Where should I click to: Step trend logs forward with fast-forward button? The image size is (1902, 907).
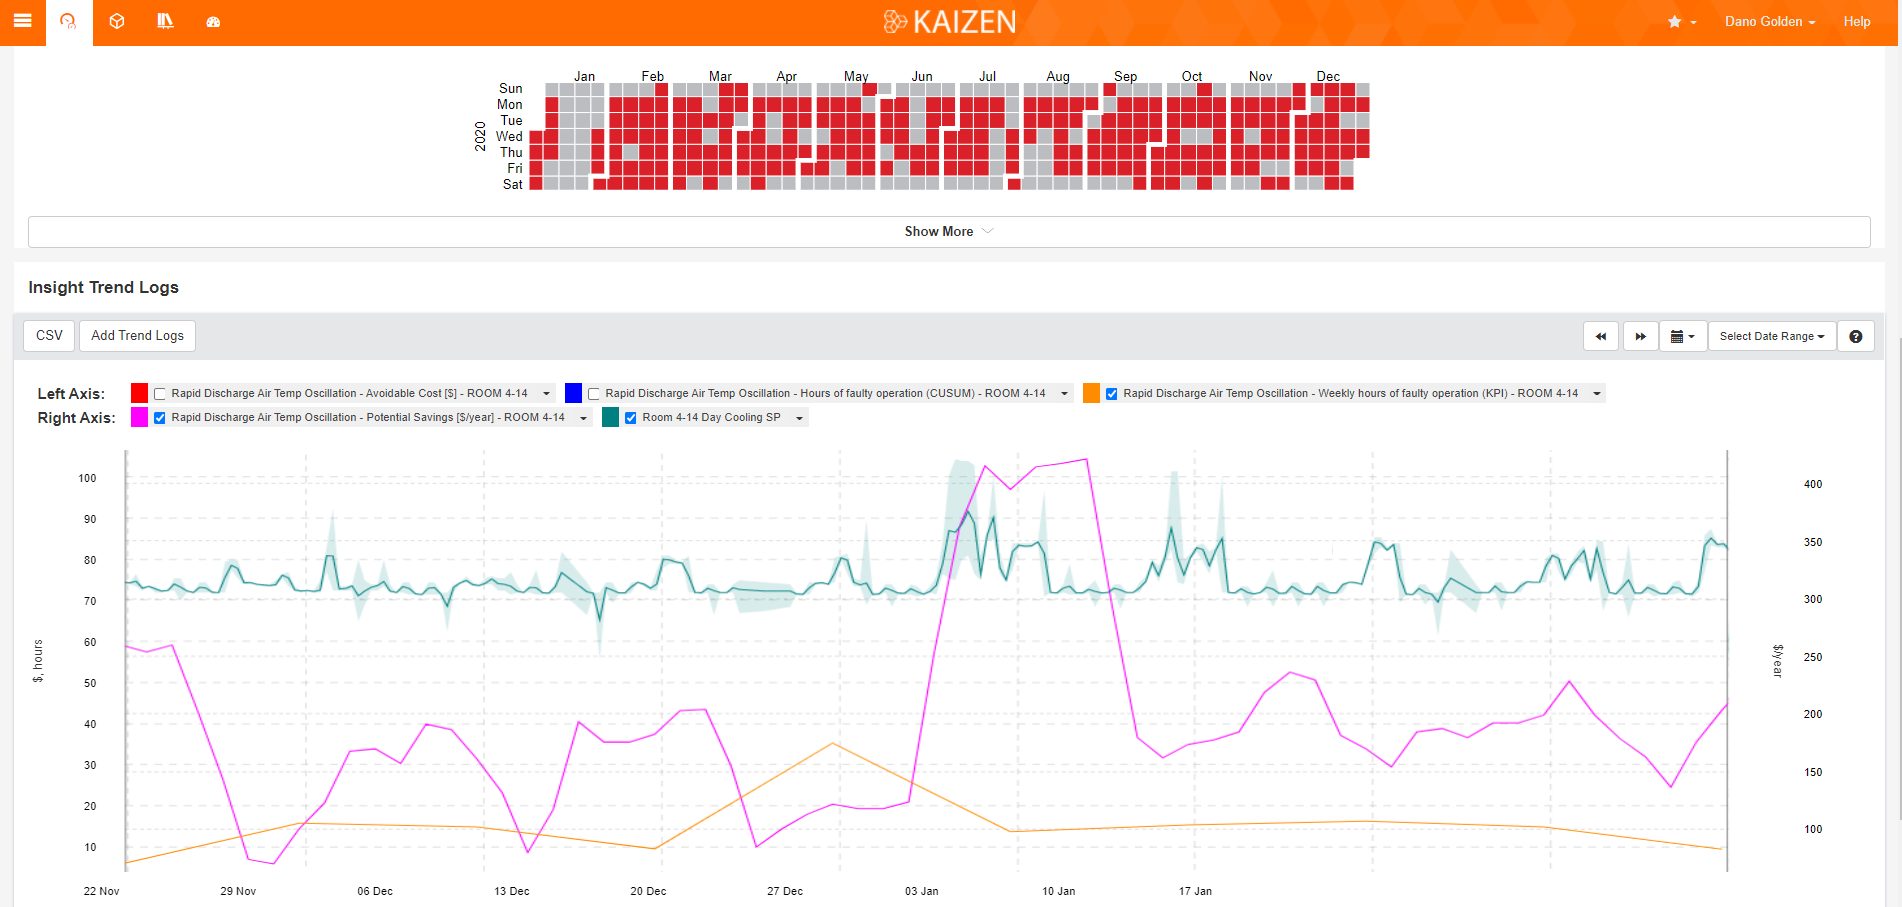point(1640,336)
